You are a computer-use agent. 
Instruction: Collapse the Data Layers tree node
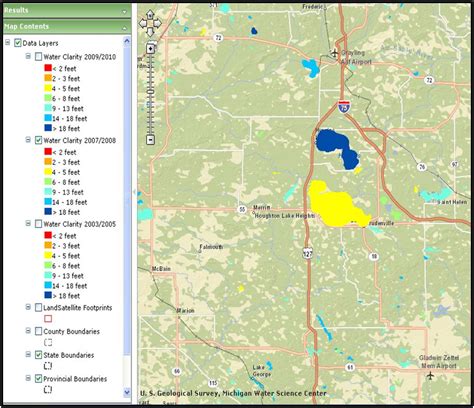[8, 43]
